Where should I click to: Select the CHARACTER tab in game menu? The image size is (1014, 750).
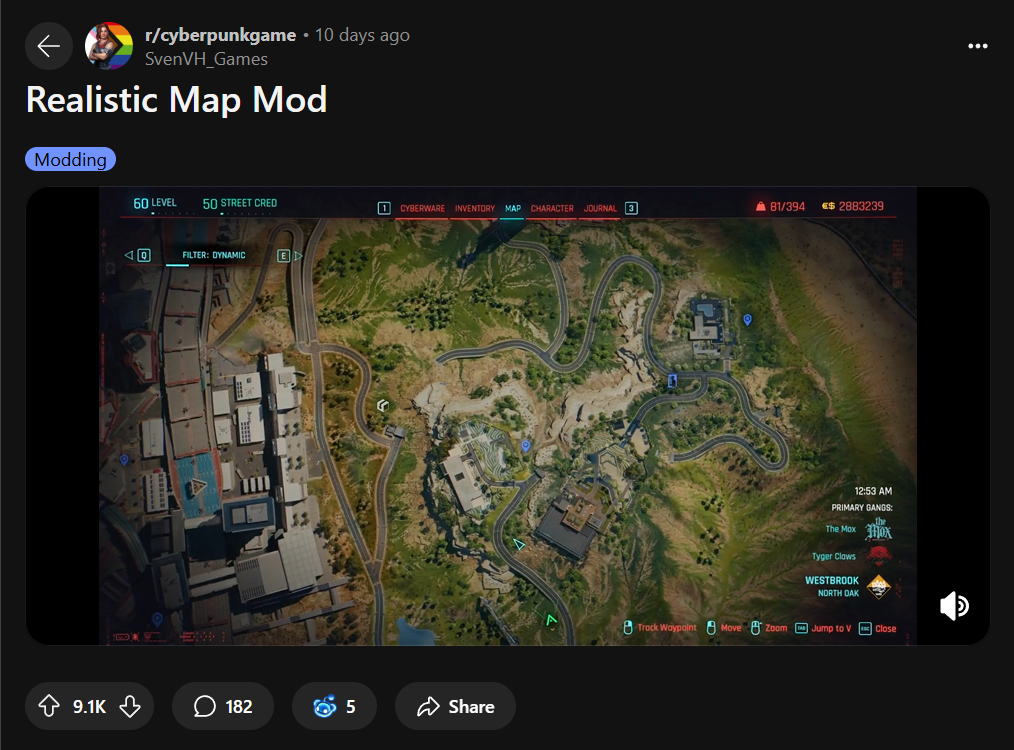click(552, 208)
